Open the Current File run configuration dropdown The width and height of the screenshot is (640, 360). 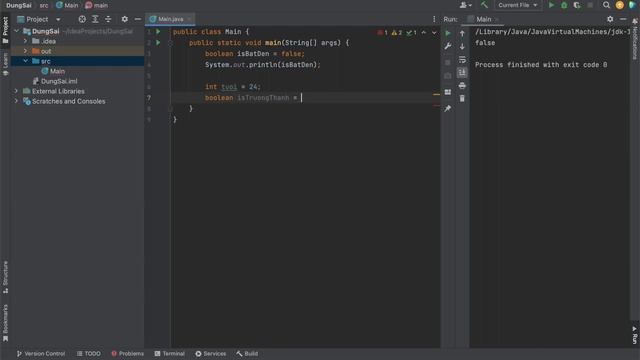[517, 5]
